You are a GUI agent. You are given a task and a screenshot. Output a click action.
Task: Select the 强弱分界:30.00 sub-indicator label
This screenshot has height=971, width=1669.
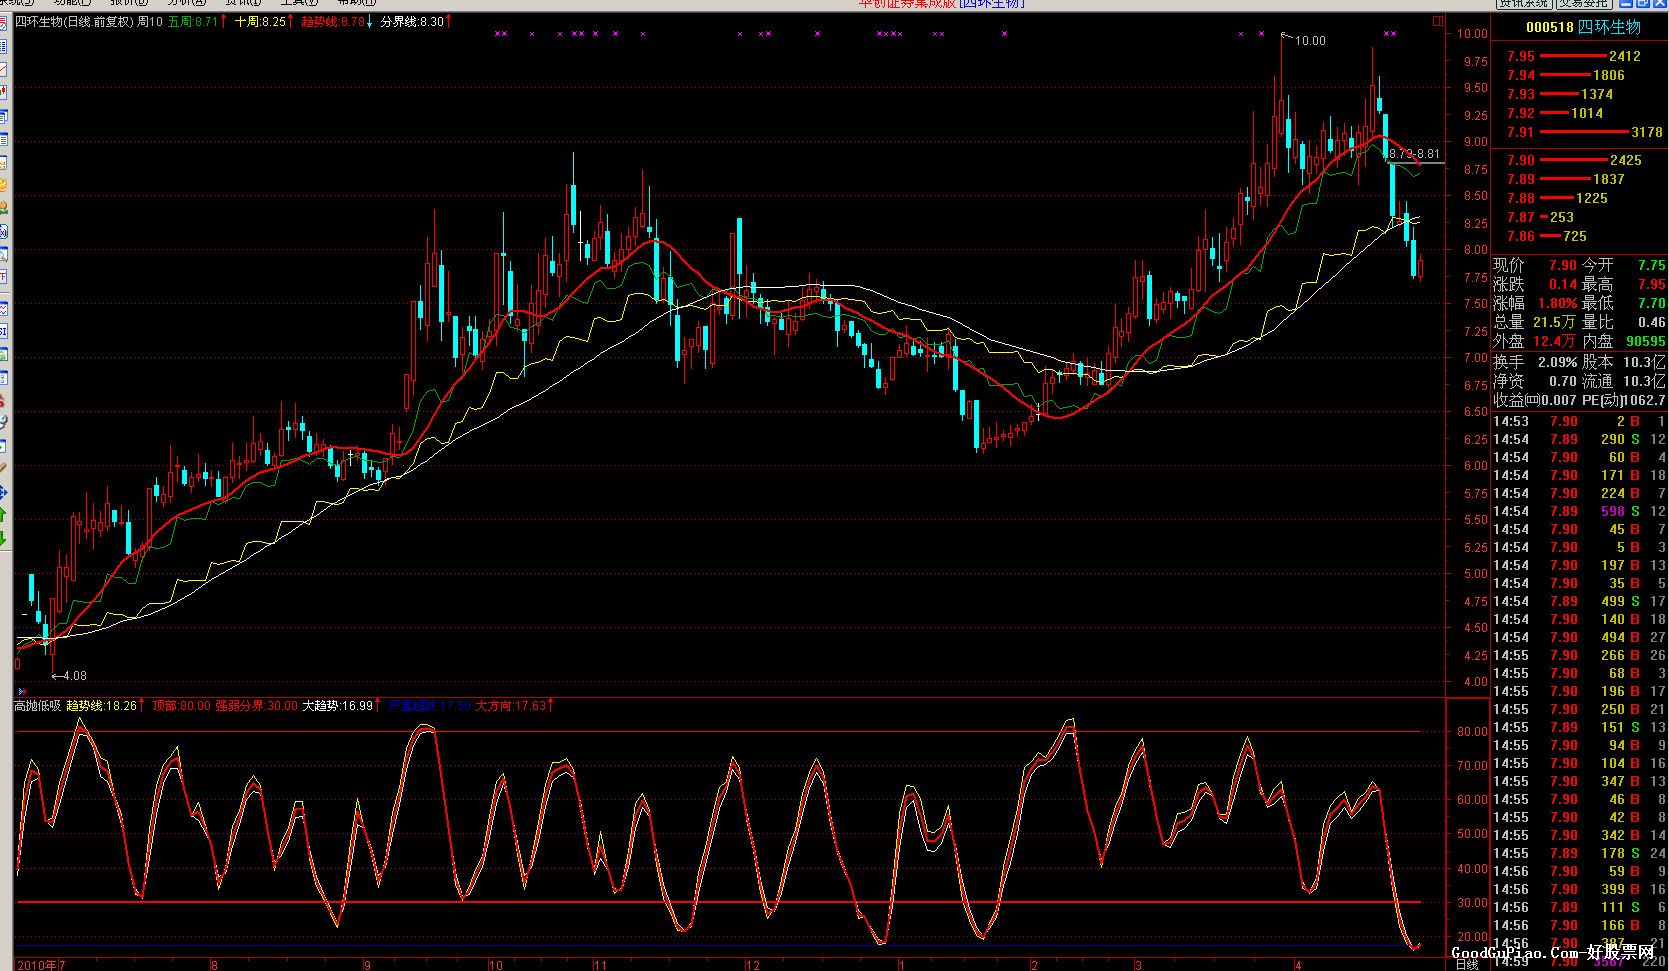(x=256, y=706)
